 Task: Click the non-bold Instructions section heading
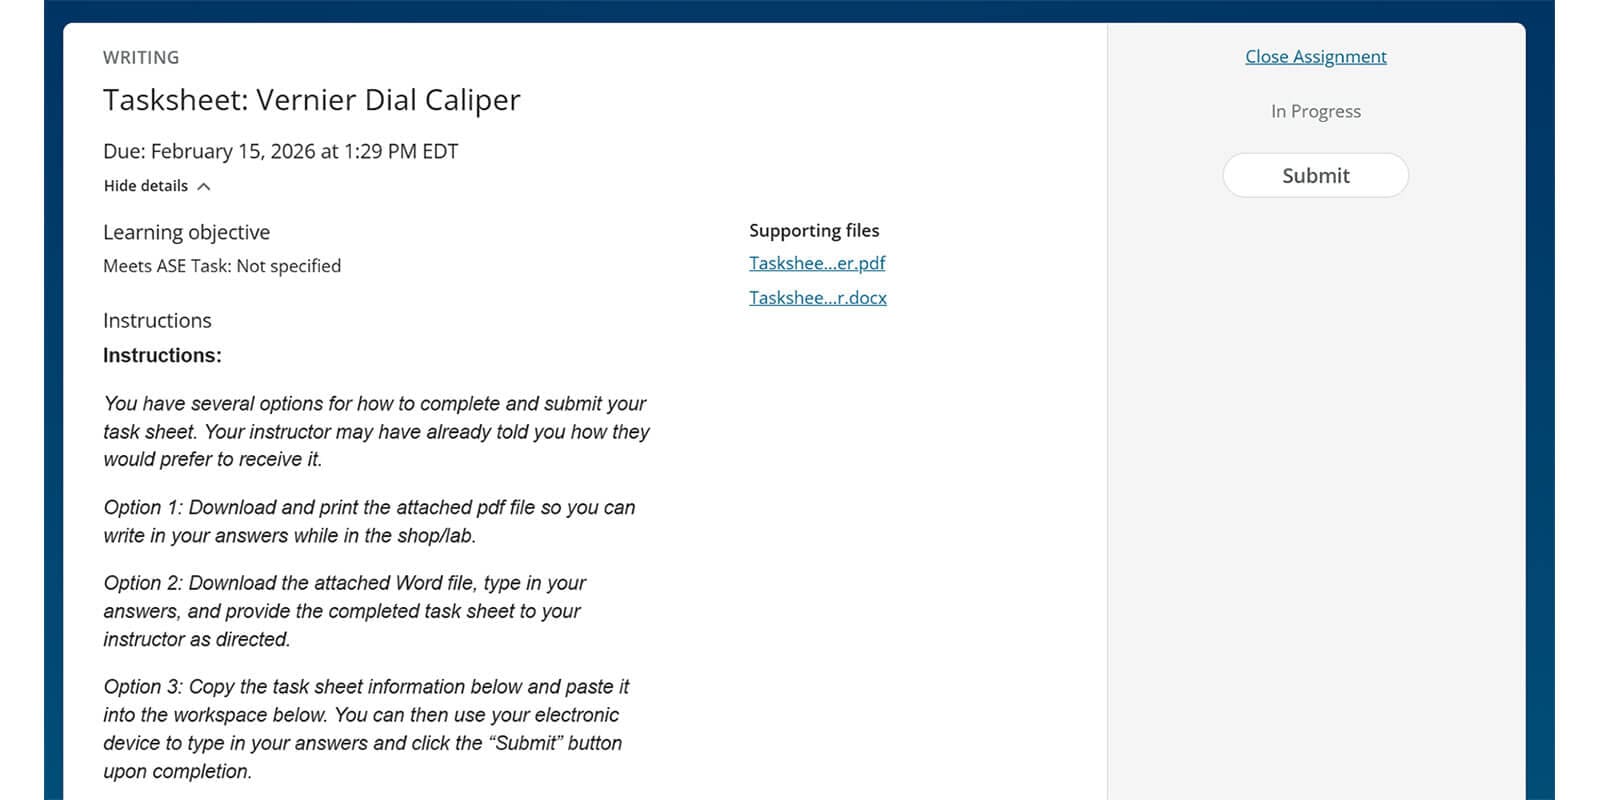157,321
